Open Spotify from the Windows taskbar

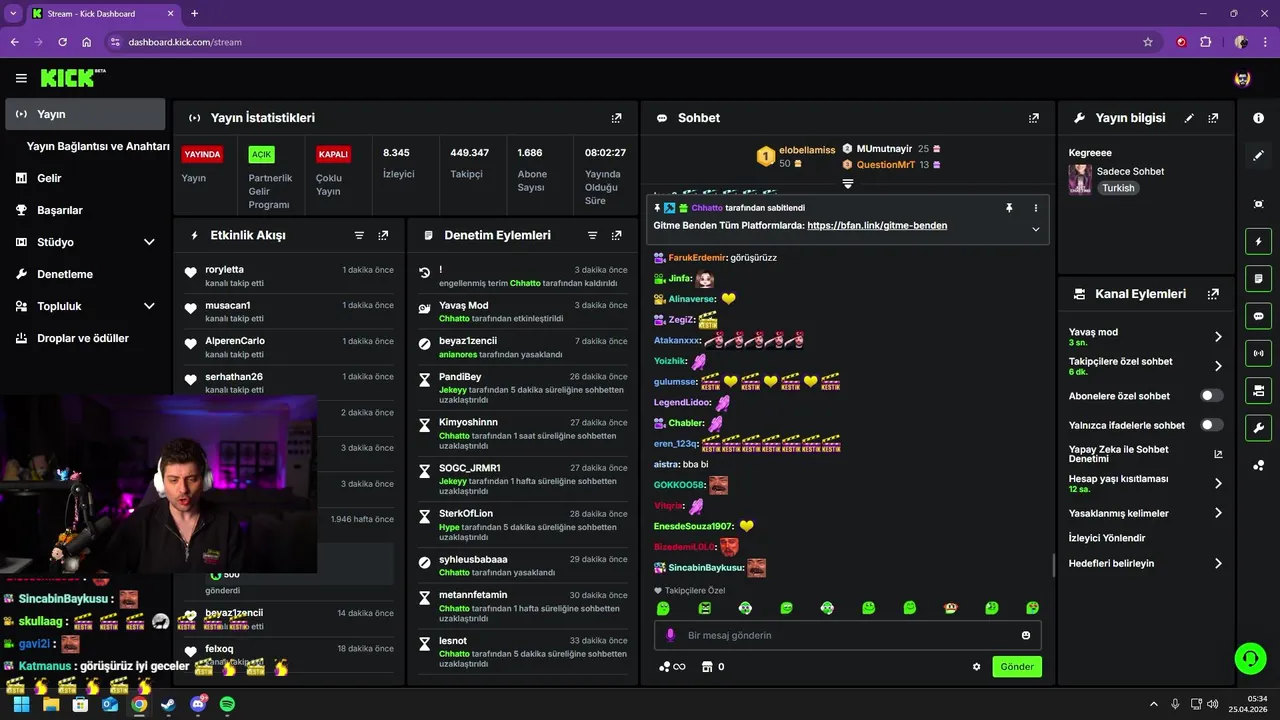(x=227, y=704)
